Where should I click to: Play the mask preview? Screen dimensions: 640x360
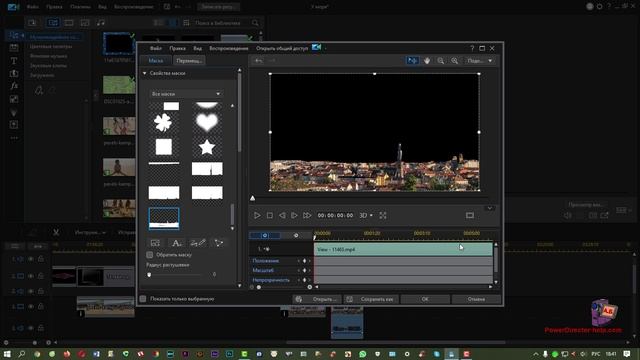pos(257,215)
